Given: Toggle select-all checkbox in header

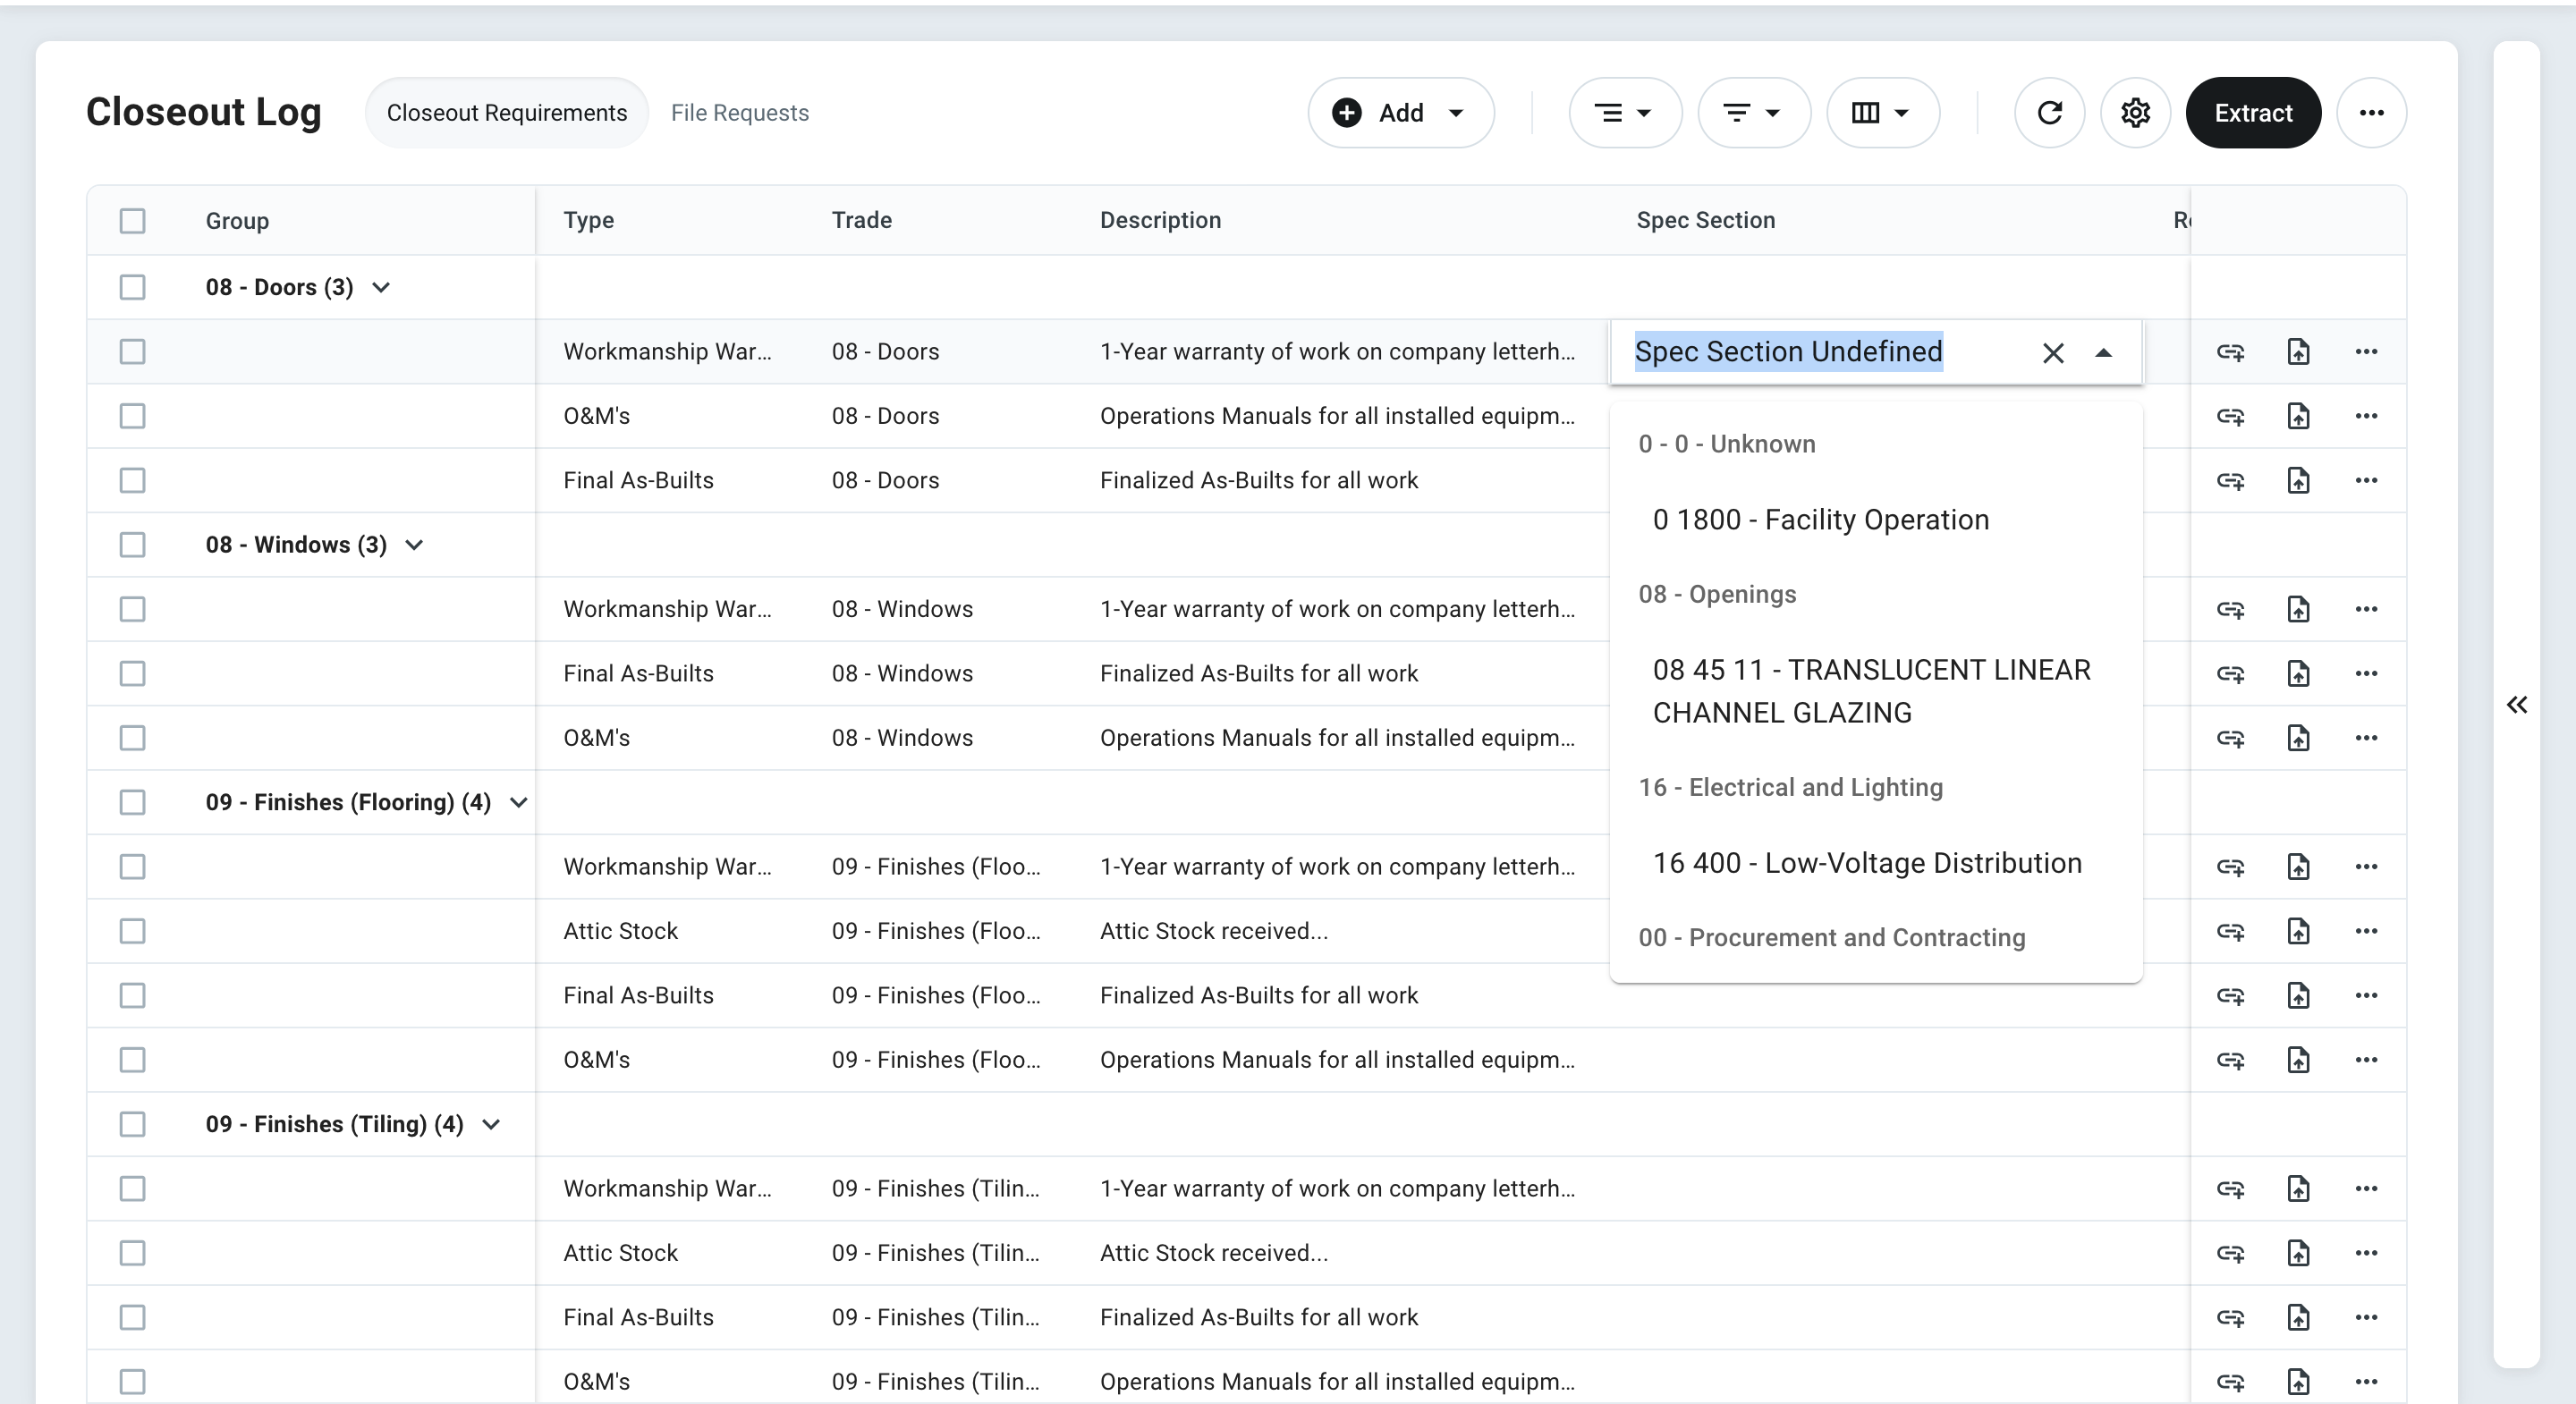Looking at the screenshot, I should (x=132, y=221).
